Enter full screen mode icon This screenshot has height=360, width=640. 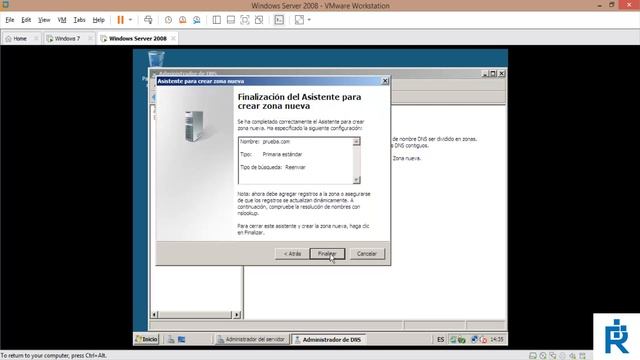pos(244,20)
